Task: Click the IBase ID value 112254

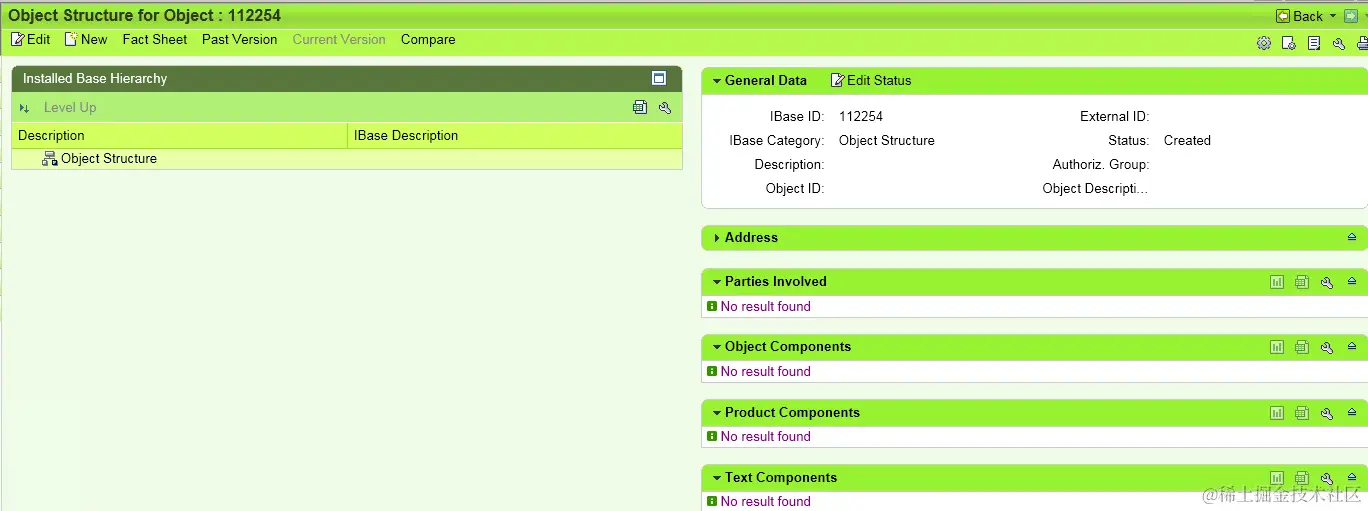Action: [x=861, y=116]
